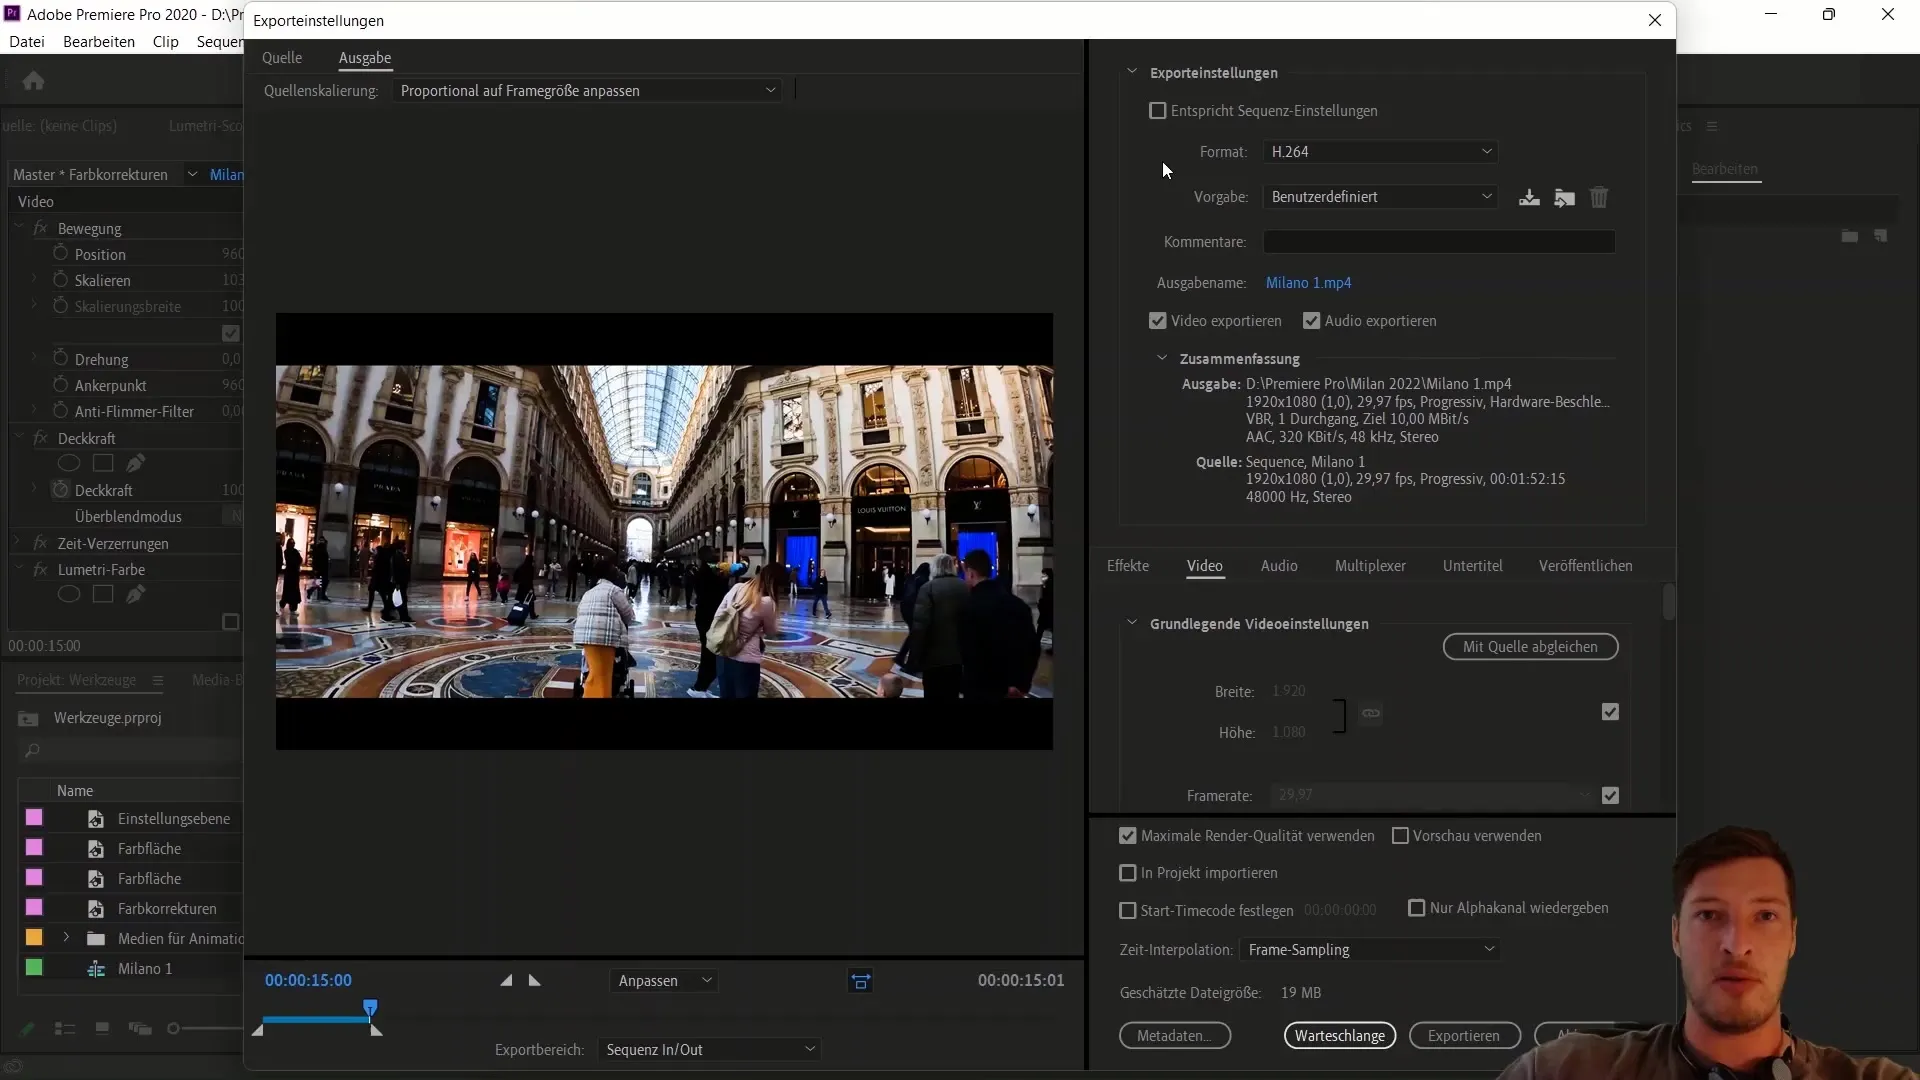Image resolution: width=1920 pixels, height=1080 pixels.
Task: Click the width-height link icon
Action: (1371, 713)
